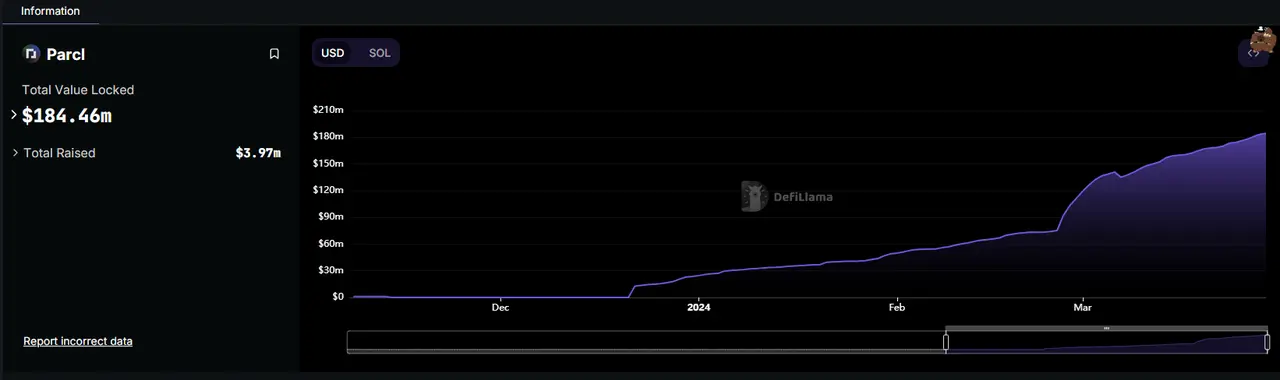Bookmark the Parcl protocol

click(274, 54)
